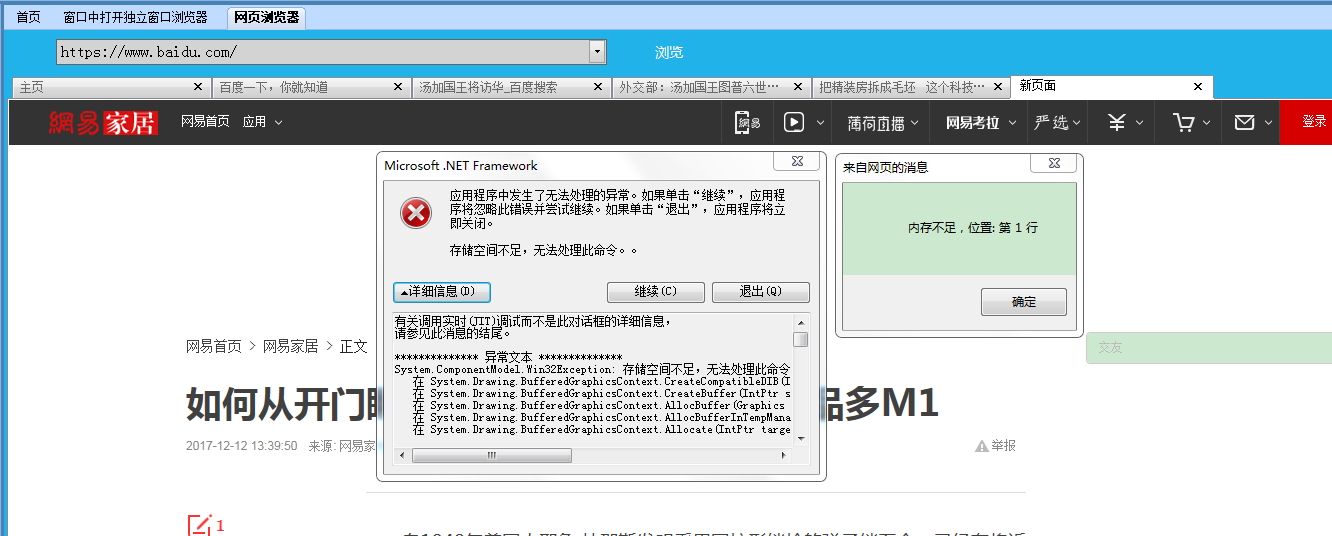Click the details box scroll-down arrow

coord(801,438)
